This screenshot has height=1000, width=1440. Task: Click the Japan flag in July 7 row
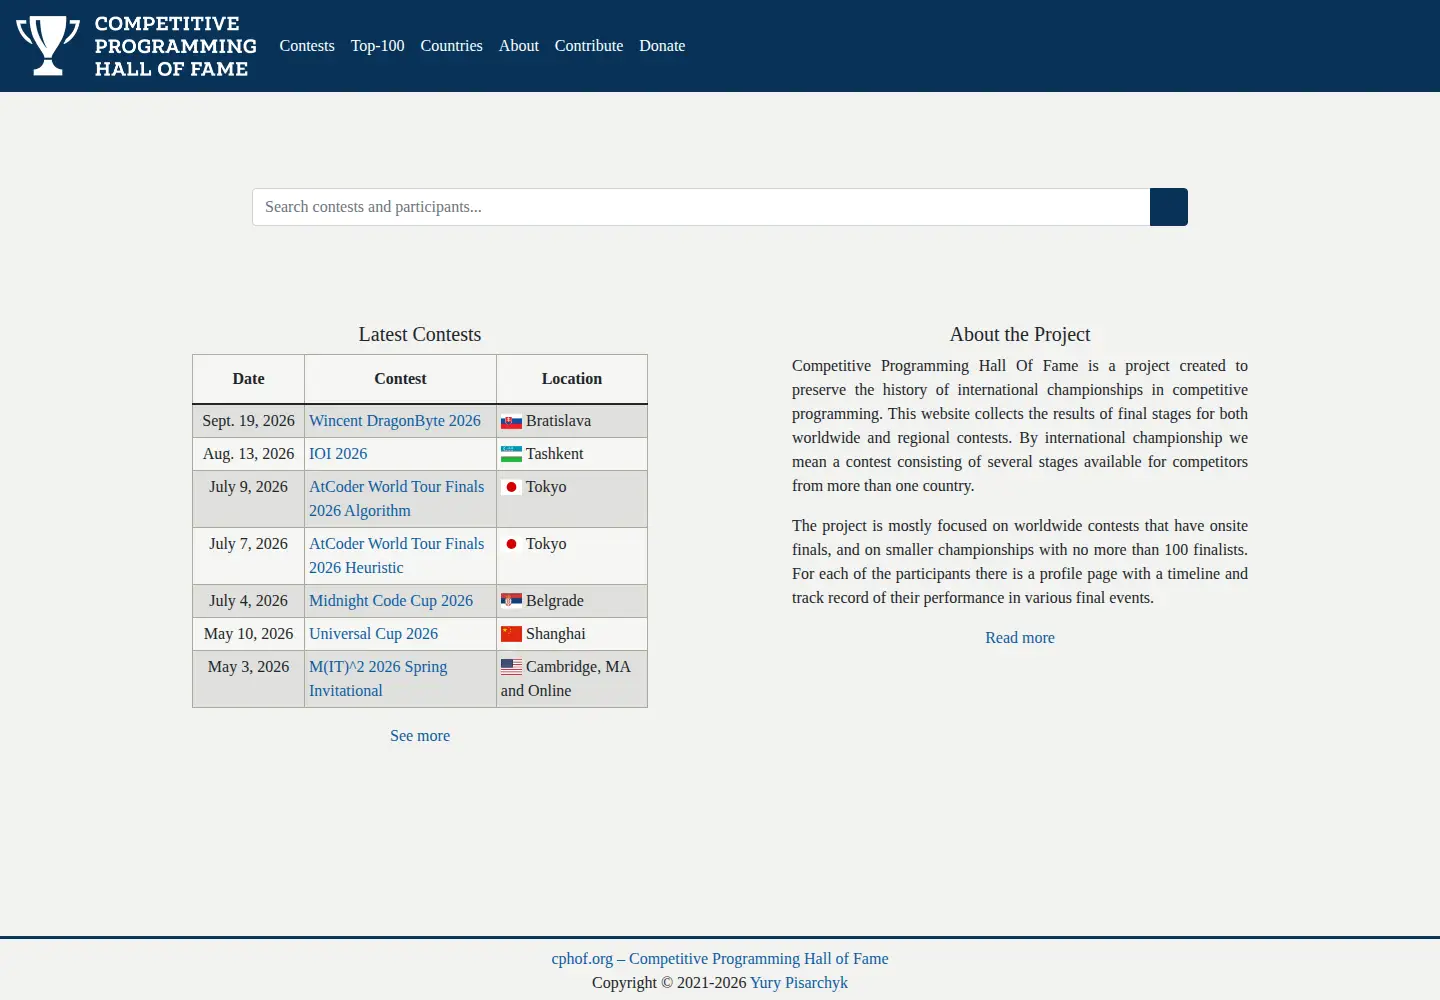click(511, 545)
